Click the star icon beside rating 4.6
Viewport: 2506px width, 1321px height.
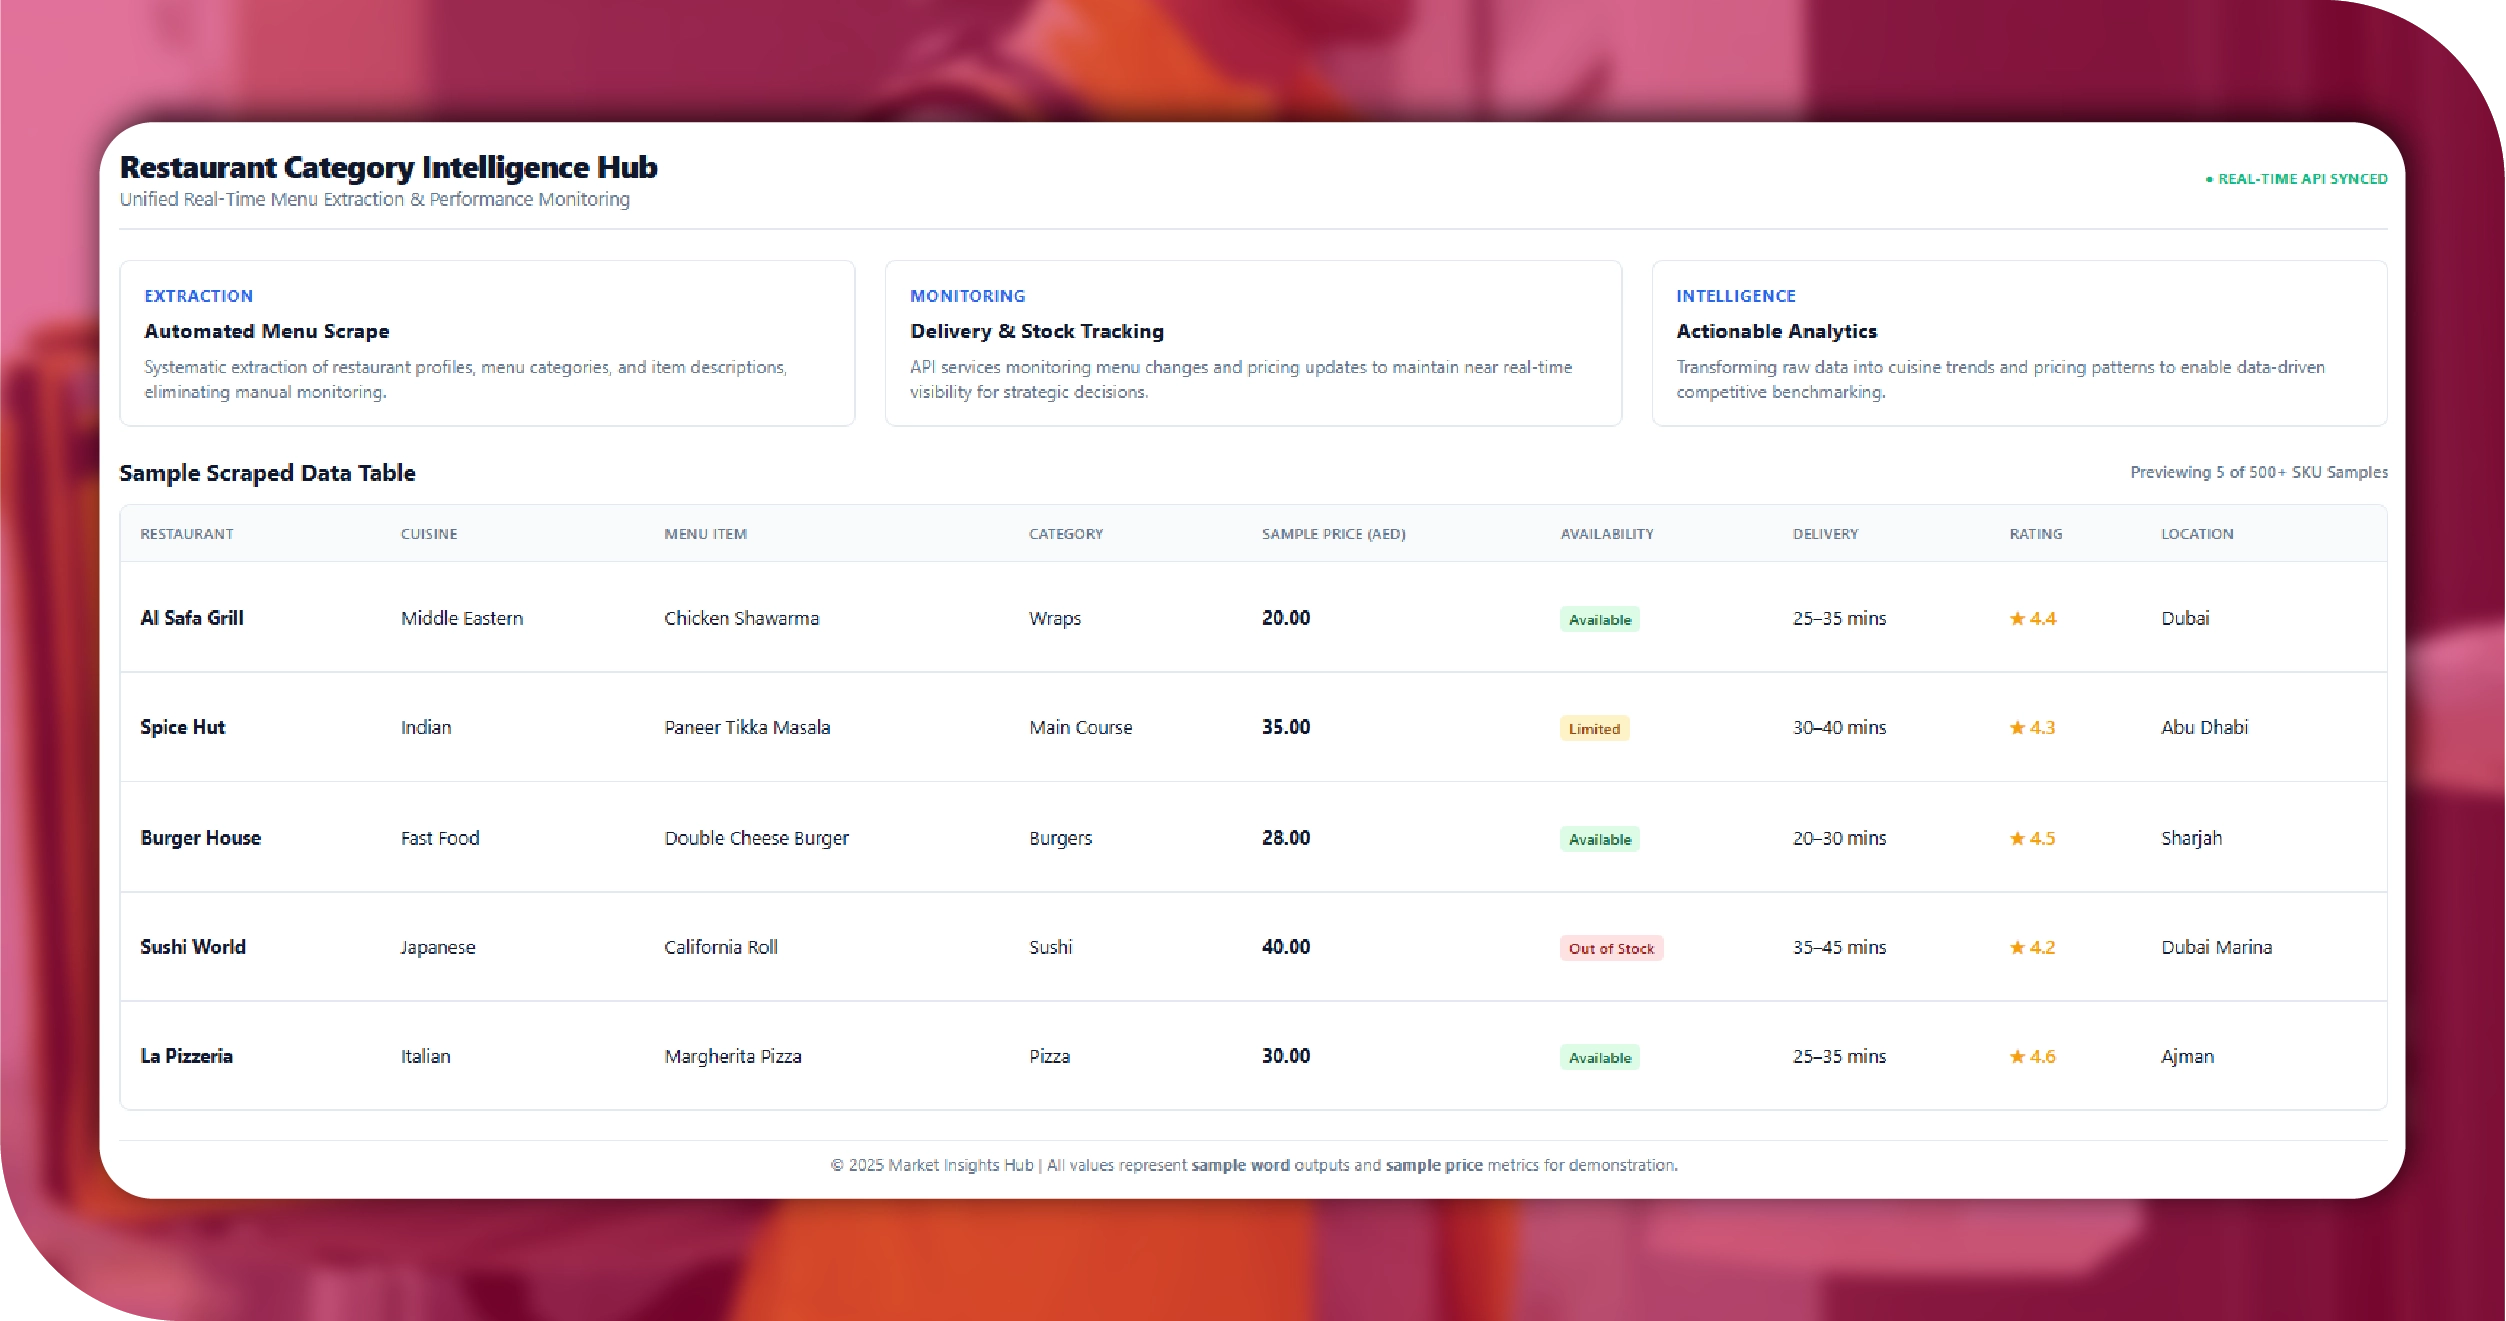coord(2017,1057)
